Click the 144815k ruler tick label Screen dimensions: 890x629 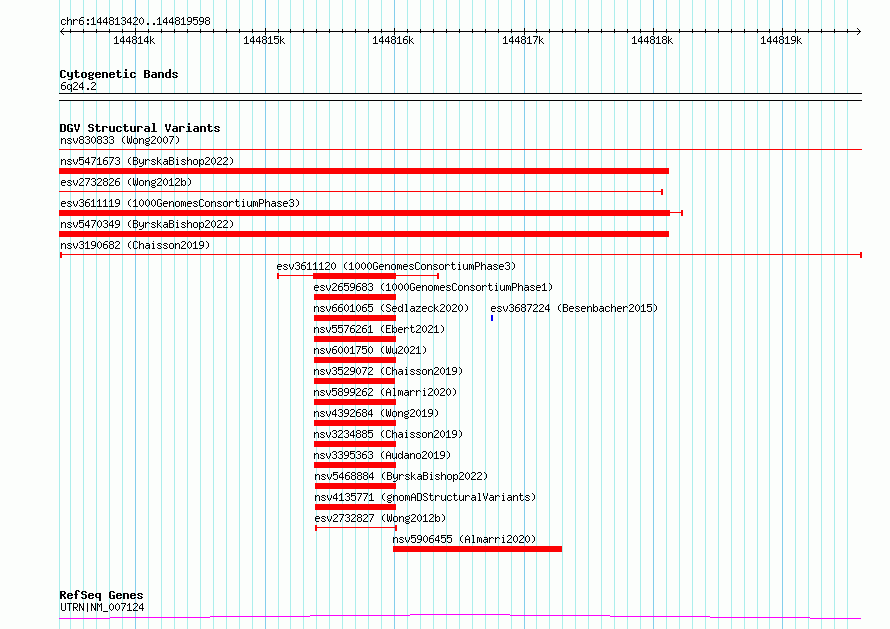pos(264,40)
